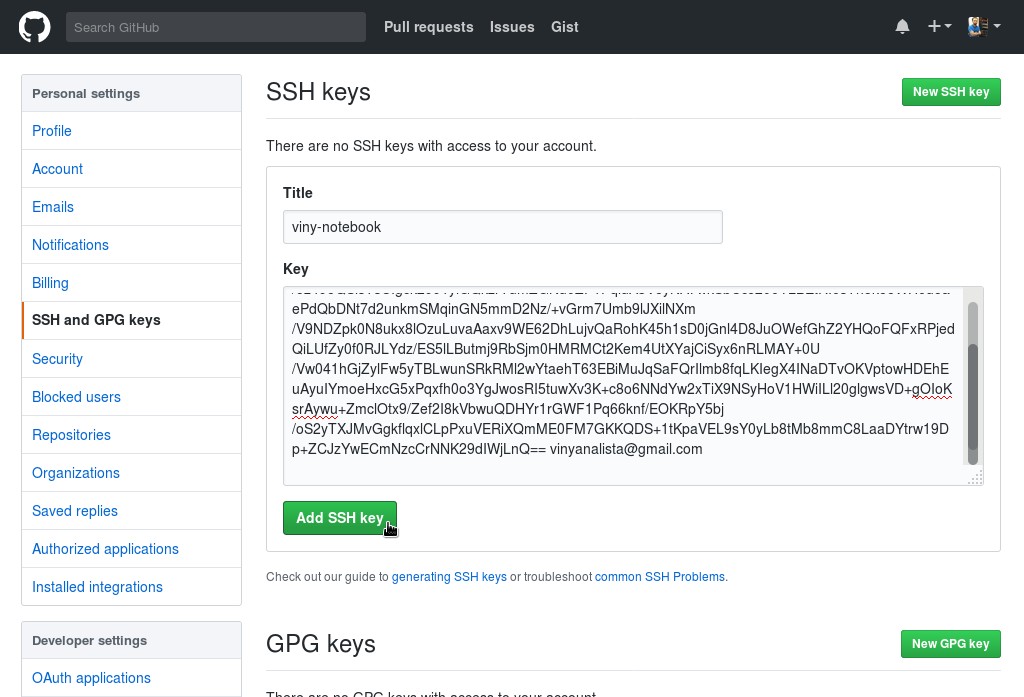Open Authorized applications settings
The width and height of the screenshot is (1024, 697).
pyautogui.click(x=105, y=549)
